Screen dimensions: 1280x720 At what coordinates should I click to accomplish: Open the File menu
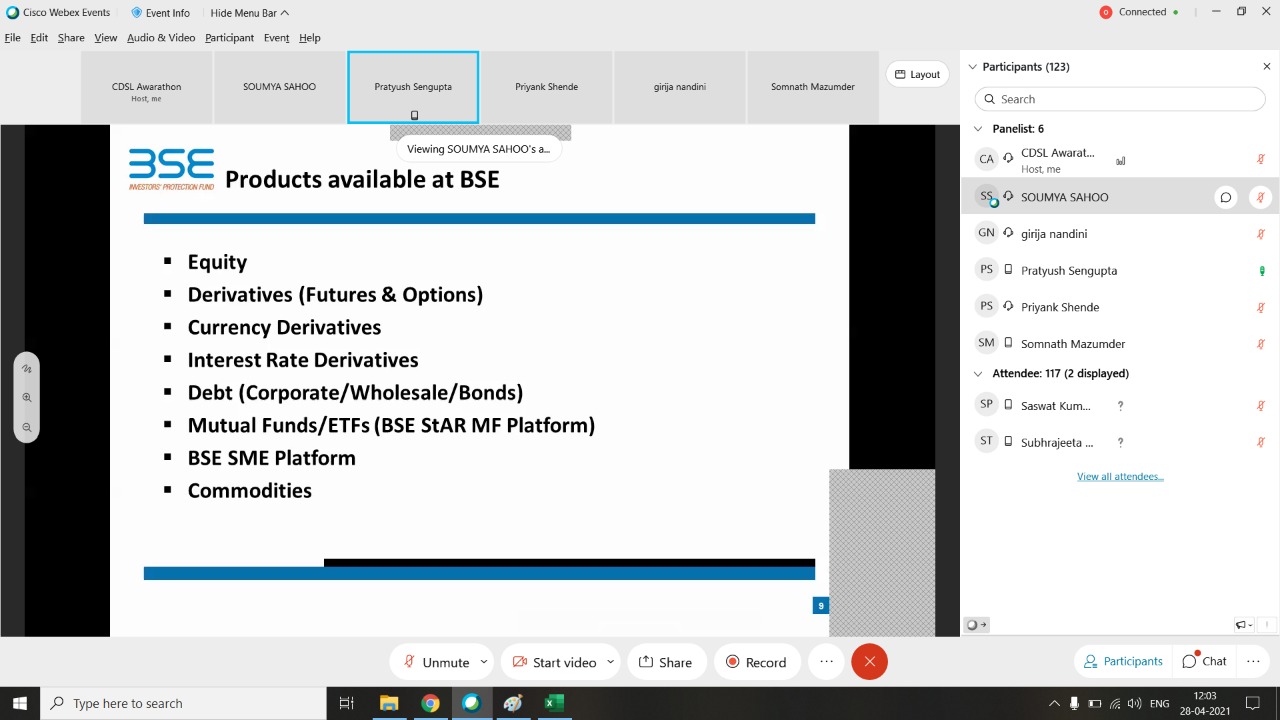coord(13,38)
